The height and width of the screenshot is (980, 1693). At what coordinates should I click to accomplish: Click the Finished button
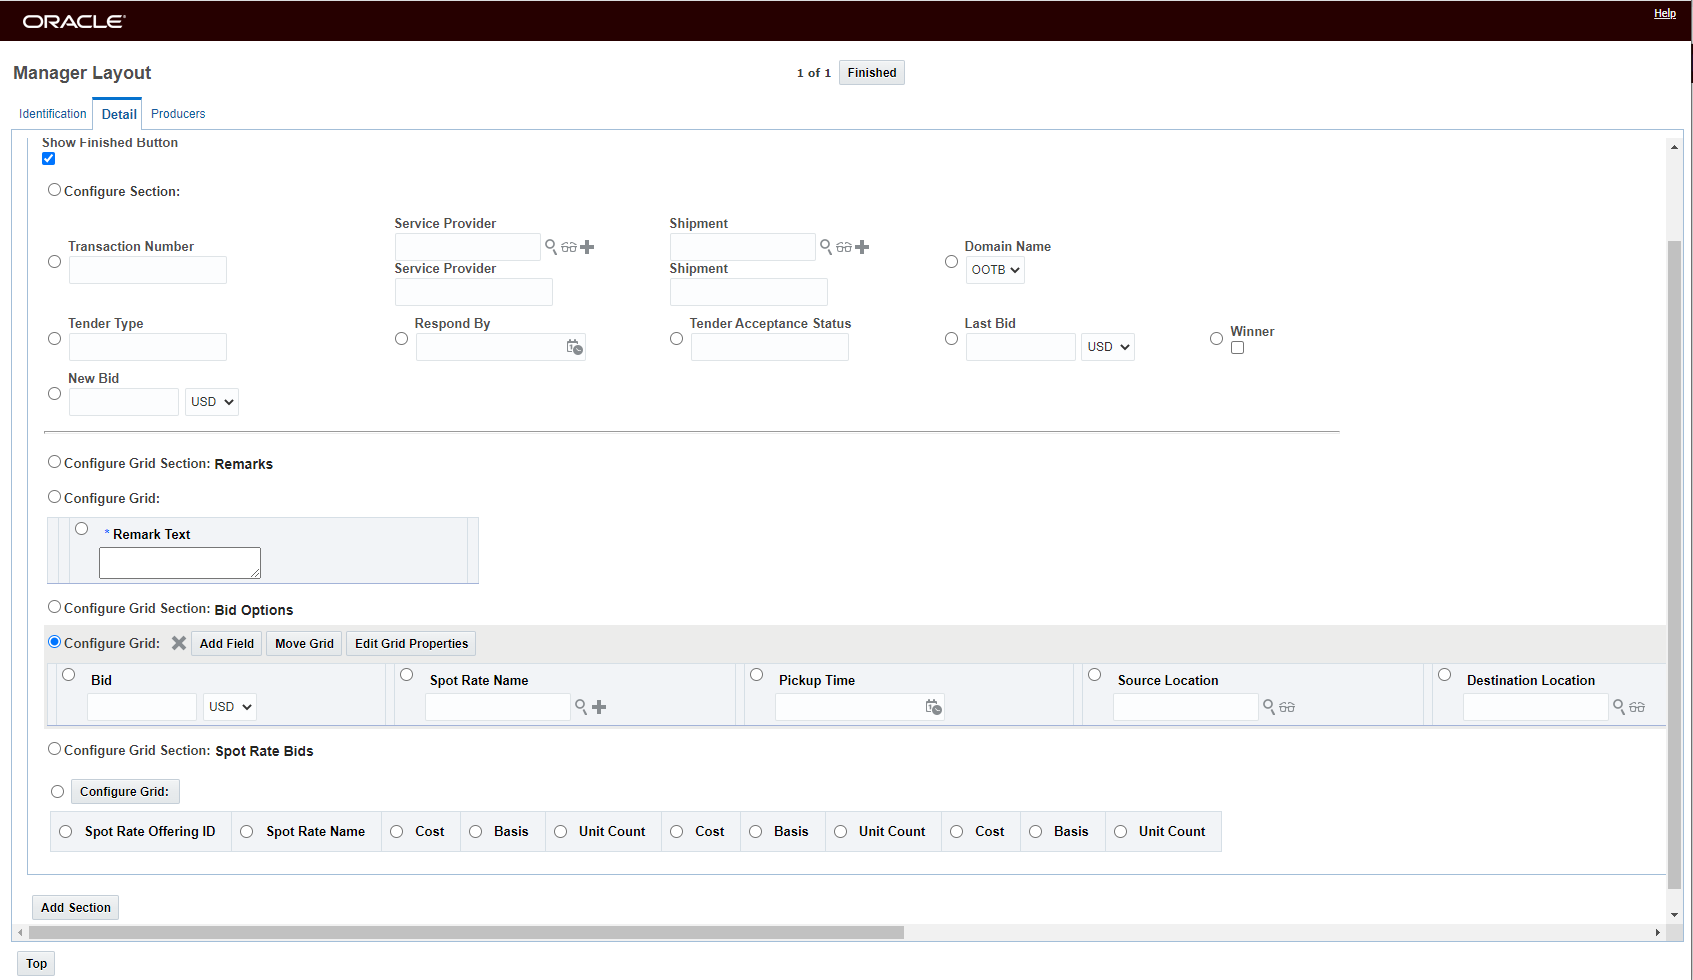pos(872,73)
